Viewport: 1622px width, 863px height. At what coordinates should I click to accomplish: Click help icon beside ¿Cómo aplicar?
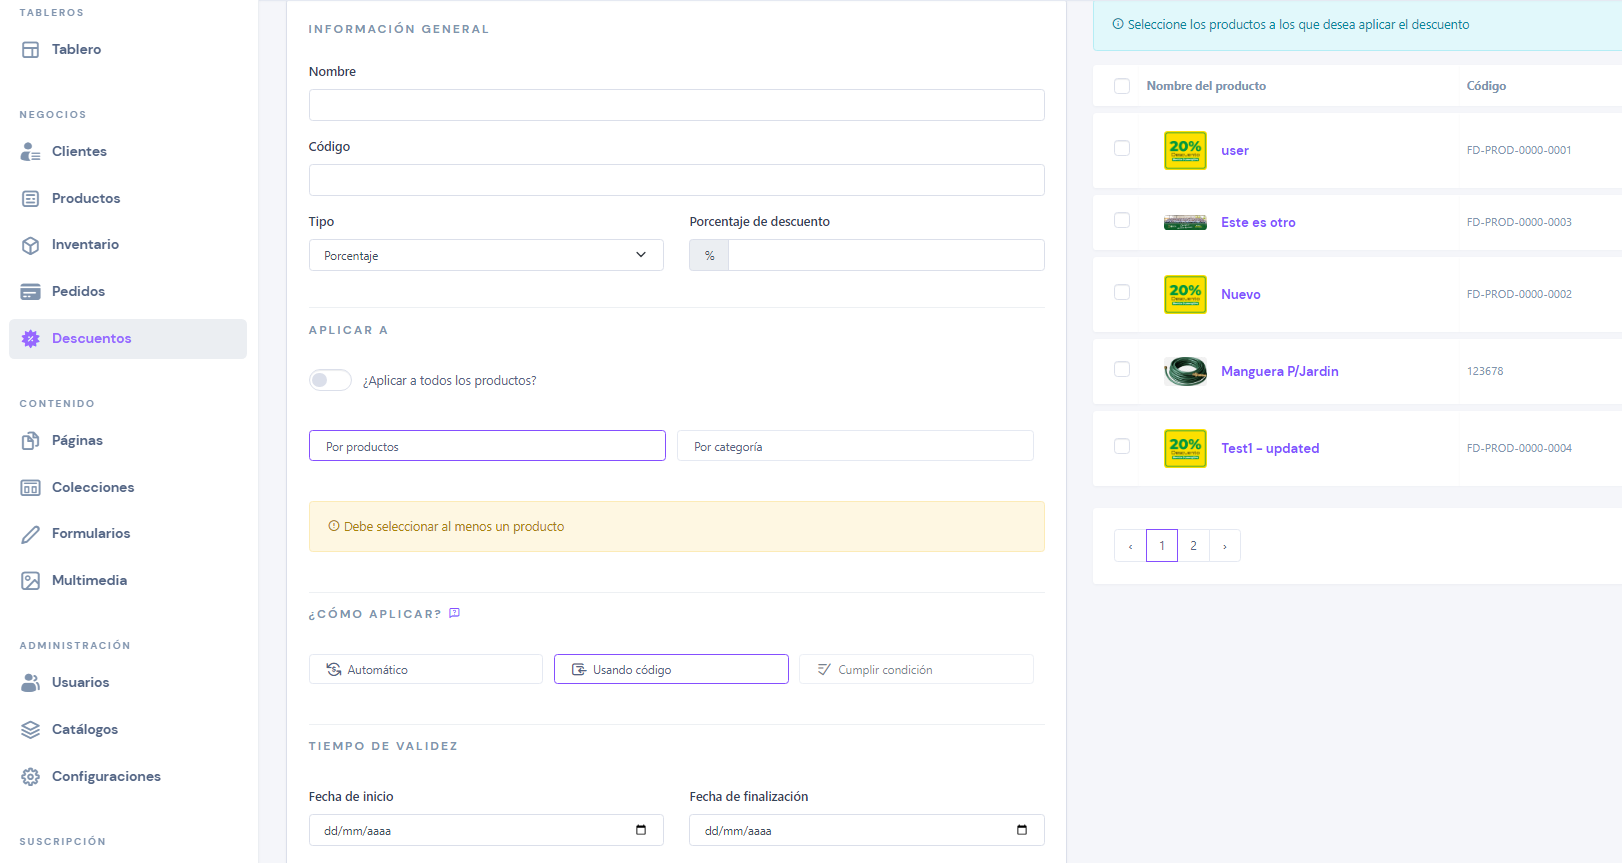tap(454, 613)
